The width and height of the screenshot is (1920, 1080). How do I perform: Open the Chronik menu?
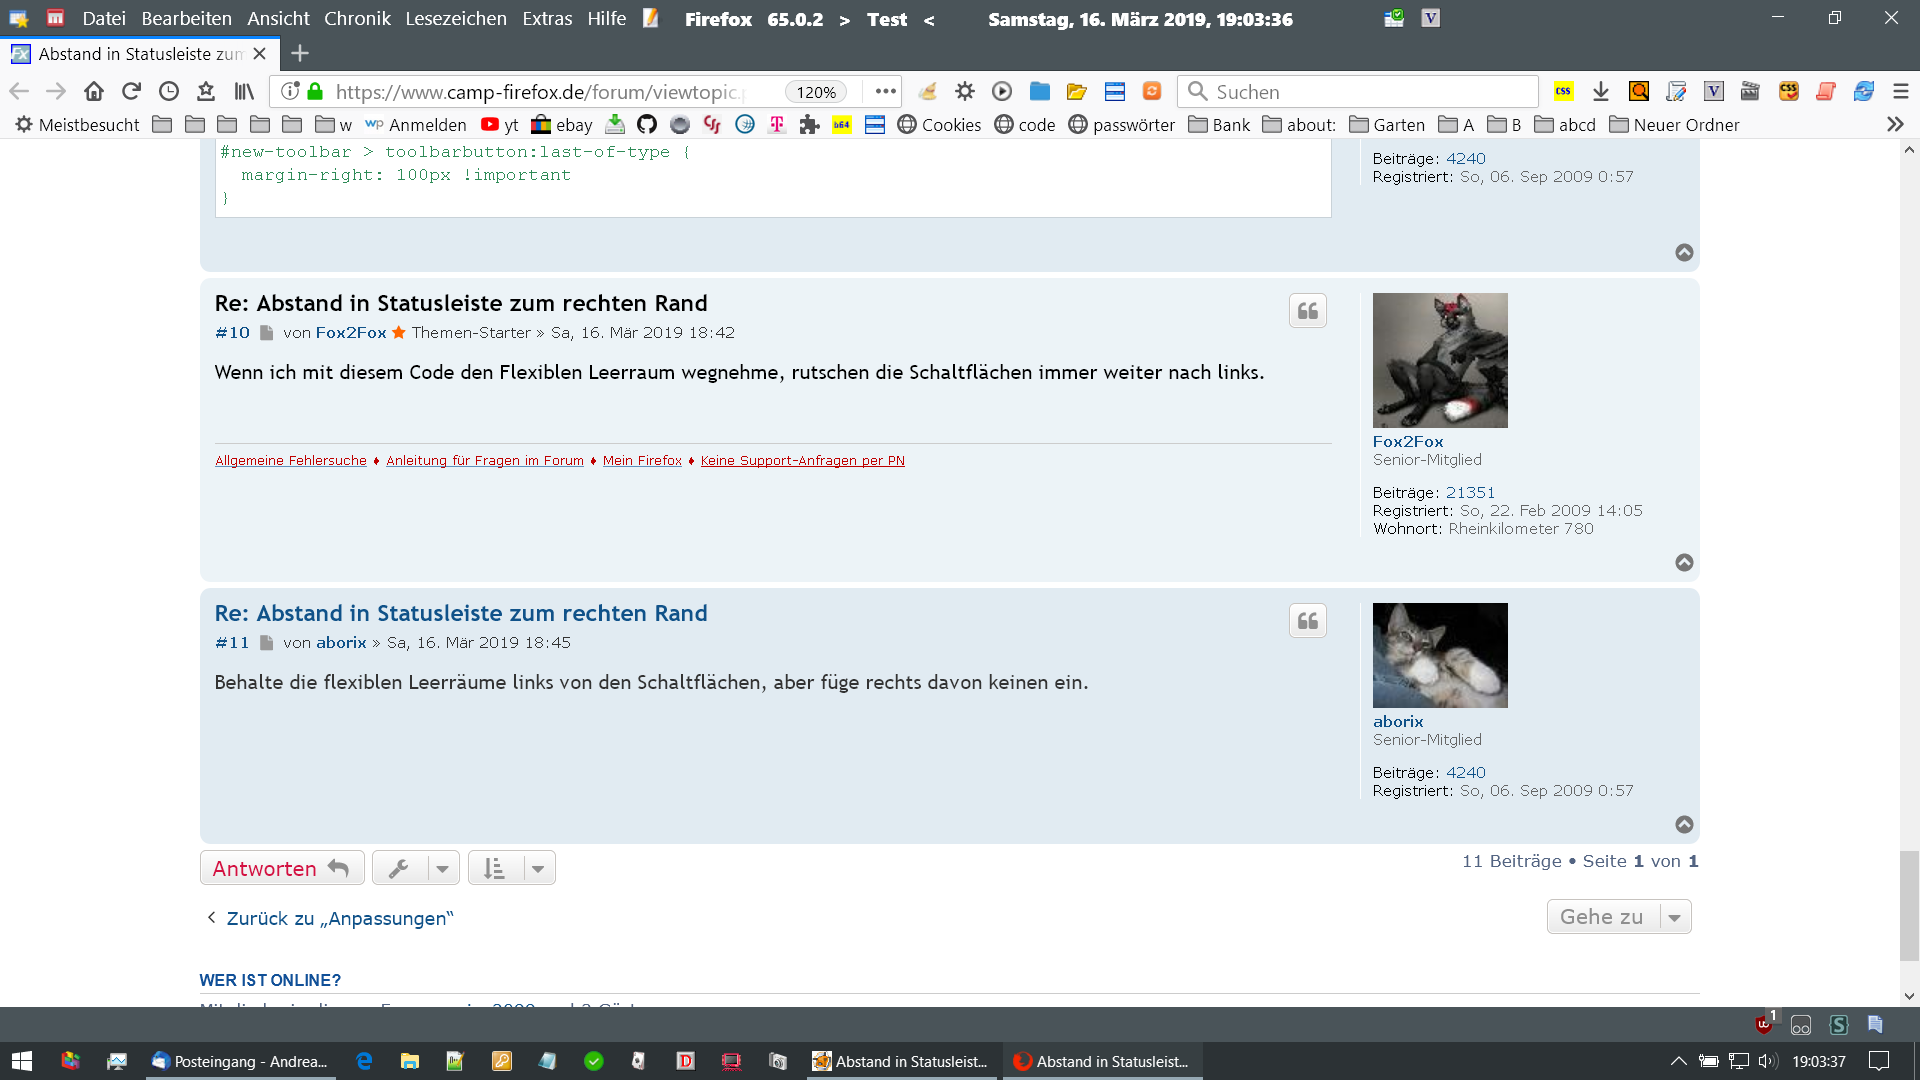click(357, 18)
